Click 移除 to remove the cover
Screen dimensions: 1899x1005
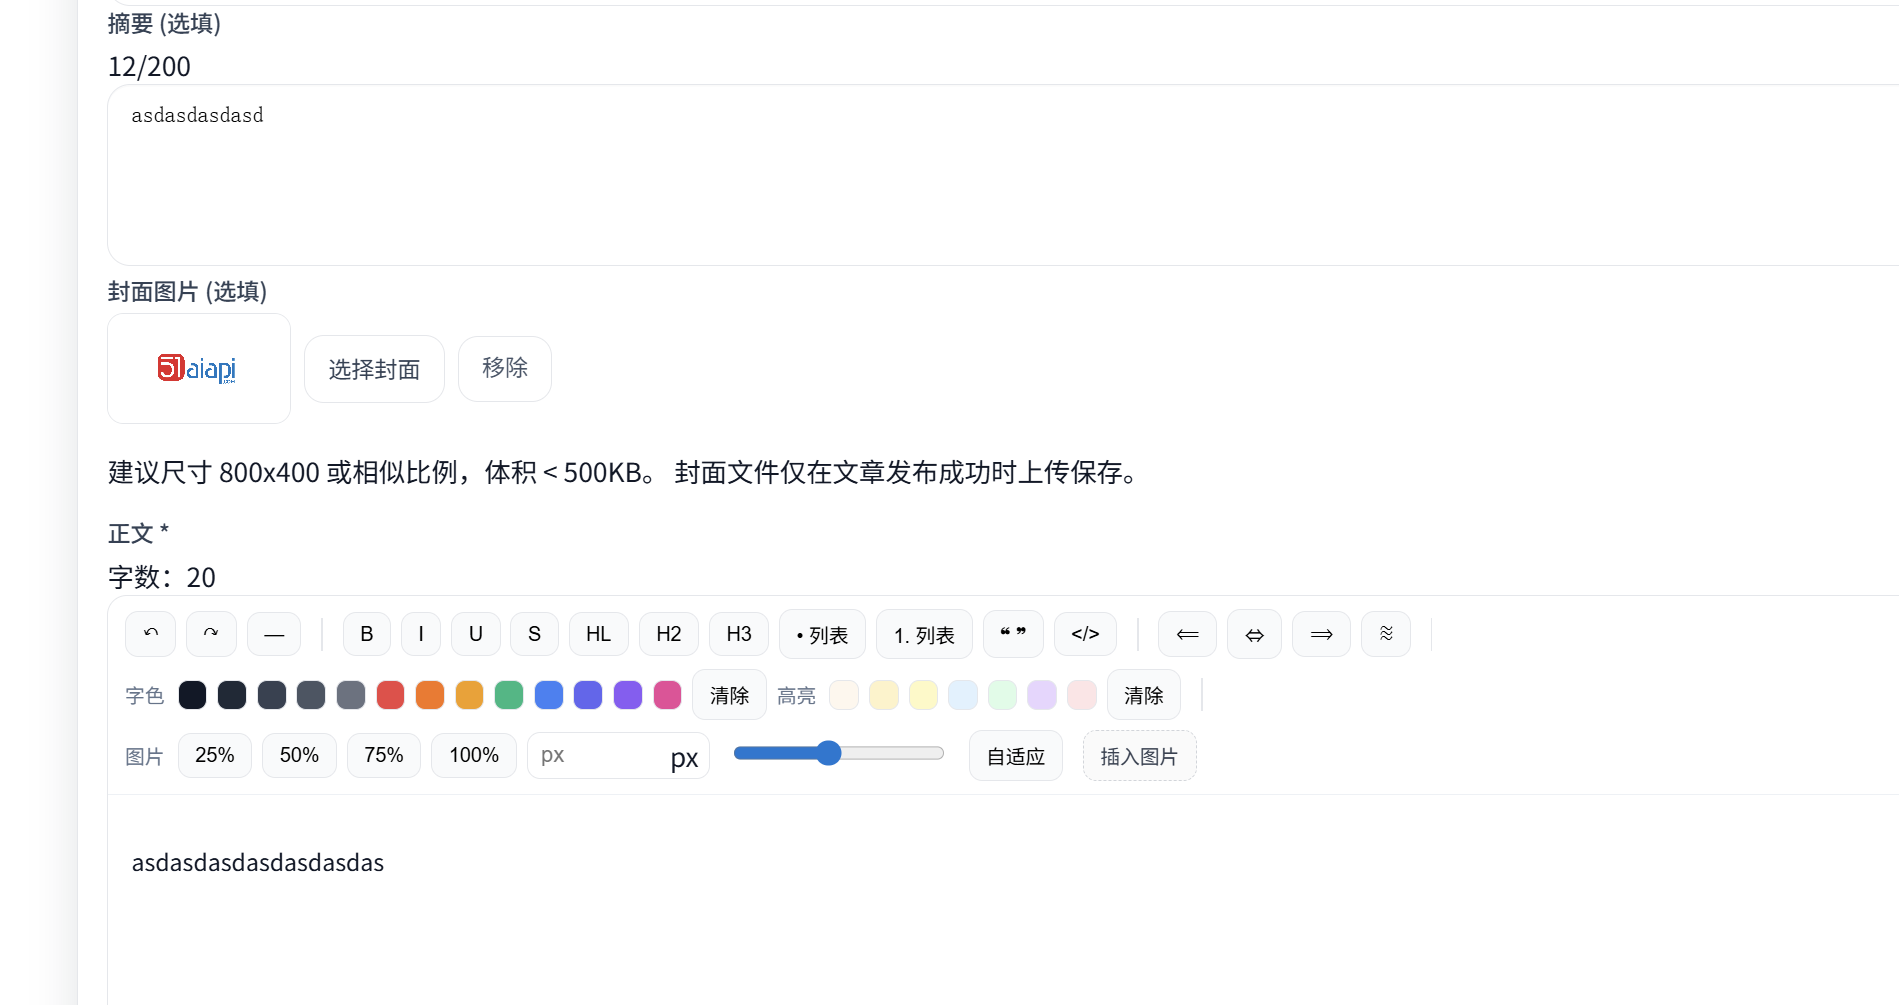coord(505,369)
